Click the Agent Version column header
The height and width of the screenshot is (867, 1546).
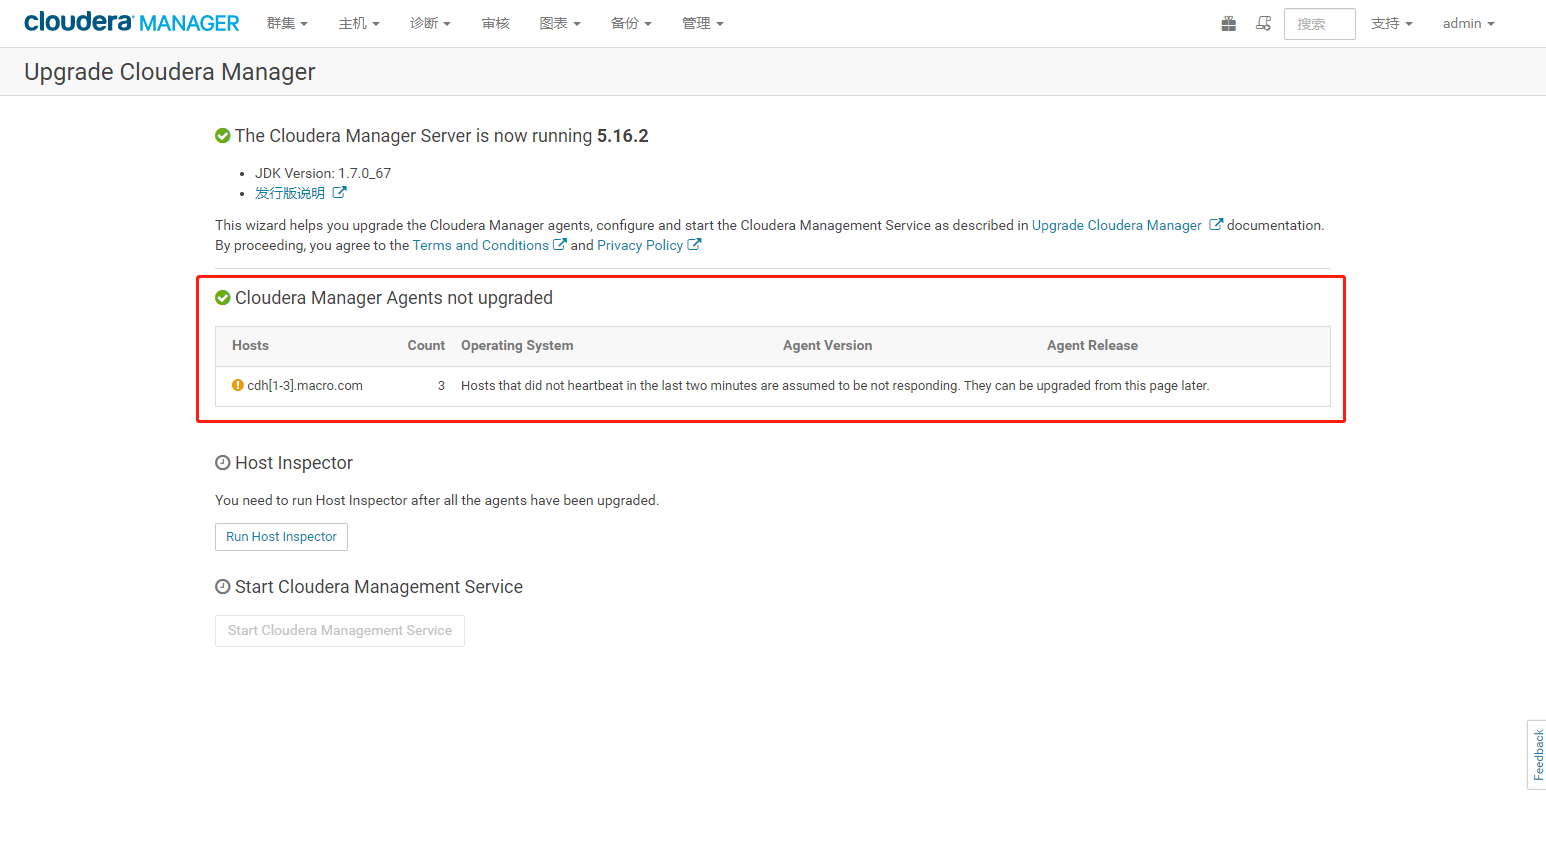coord(827,345)
